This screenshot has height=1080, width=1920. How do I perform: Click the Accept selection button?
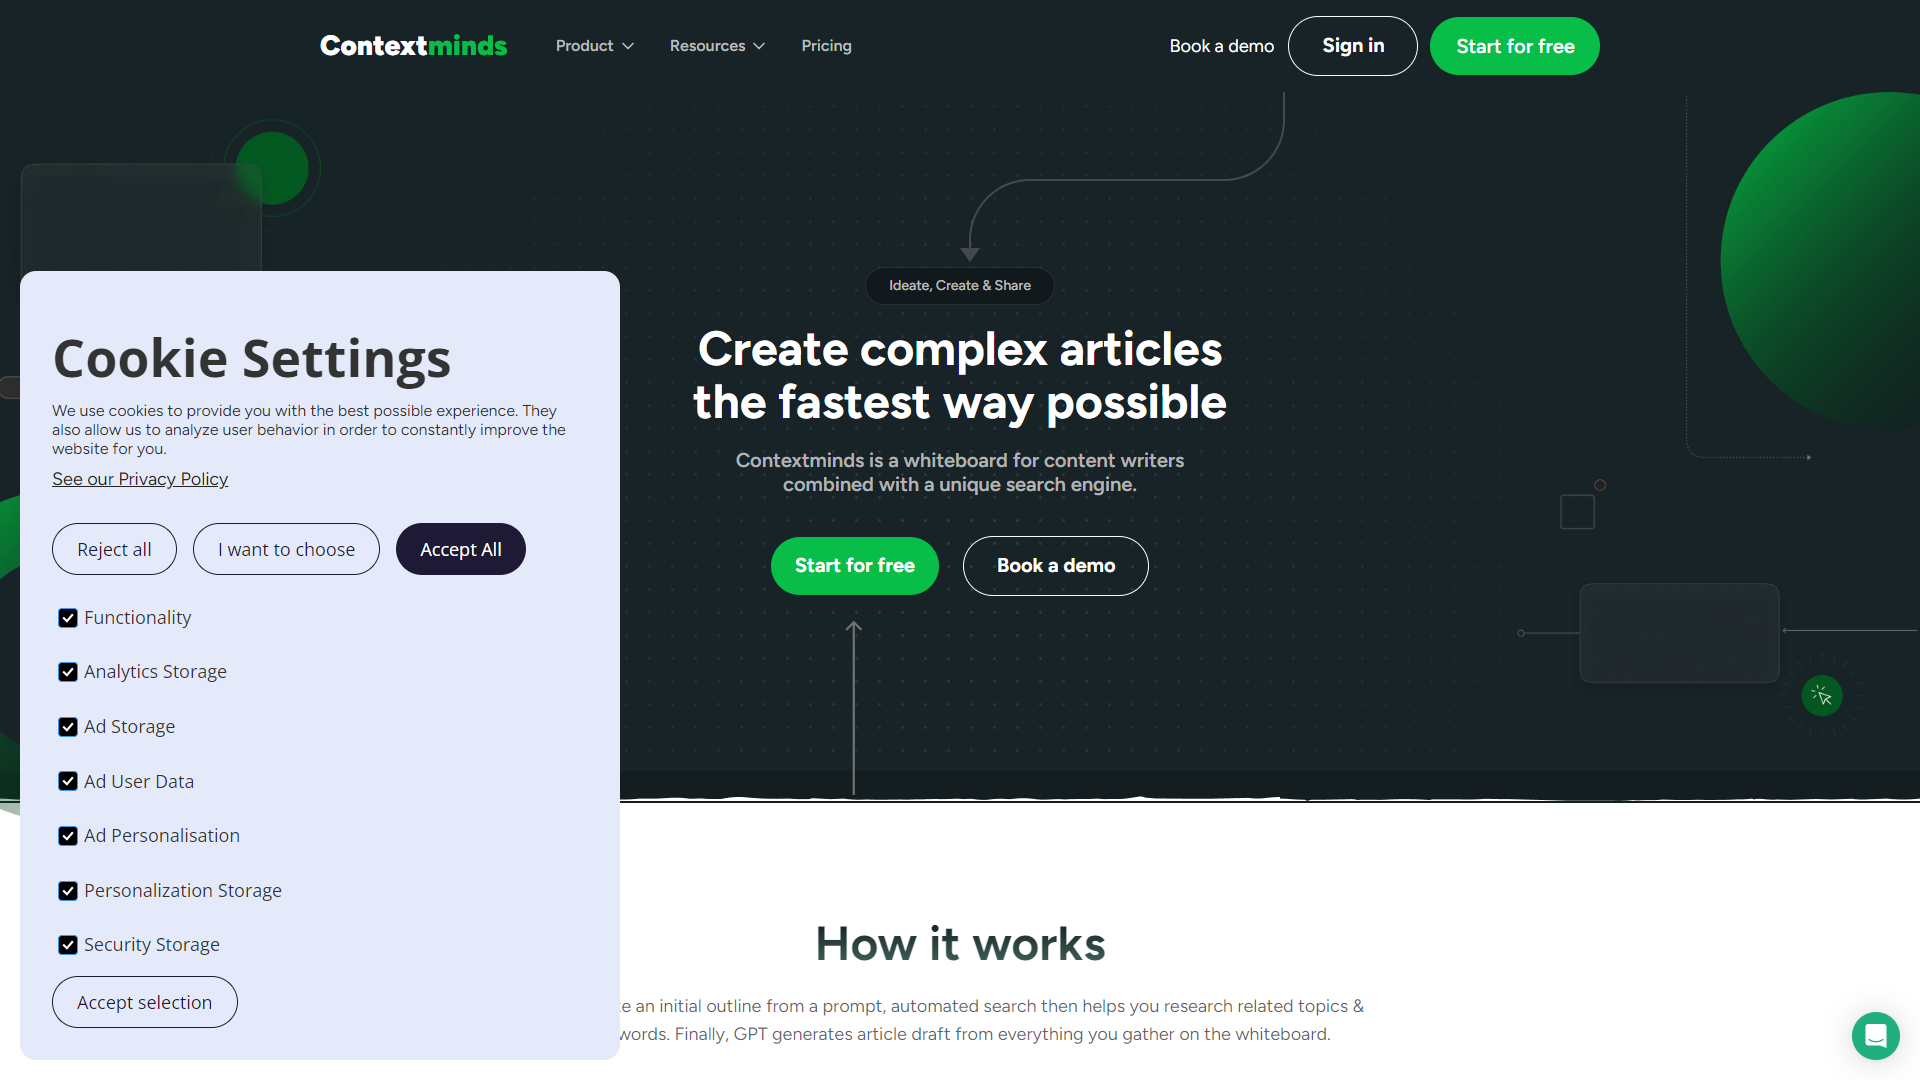pos(144,1001)
